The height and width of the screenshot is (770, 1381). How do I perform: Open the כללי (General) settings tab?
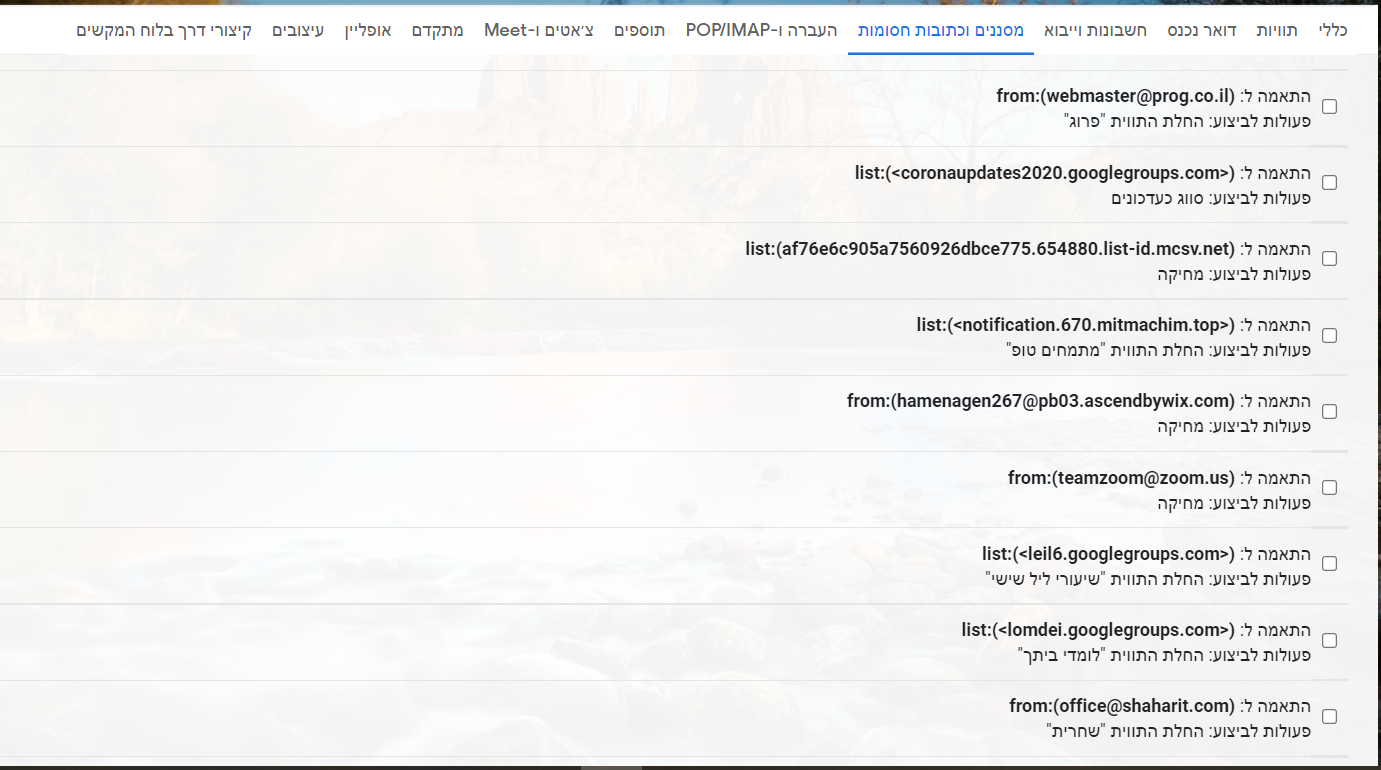click(x=1333, y=30)
